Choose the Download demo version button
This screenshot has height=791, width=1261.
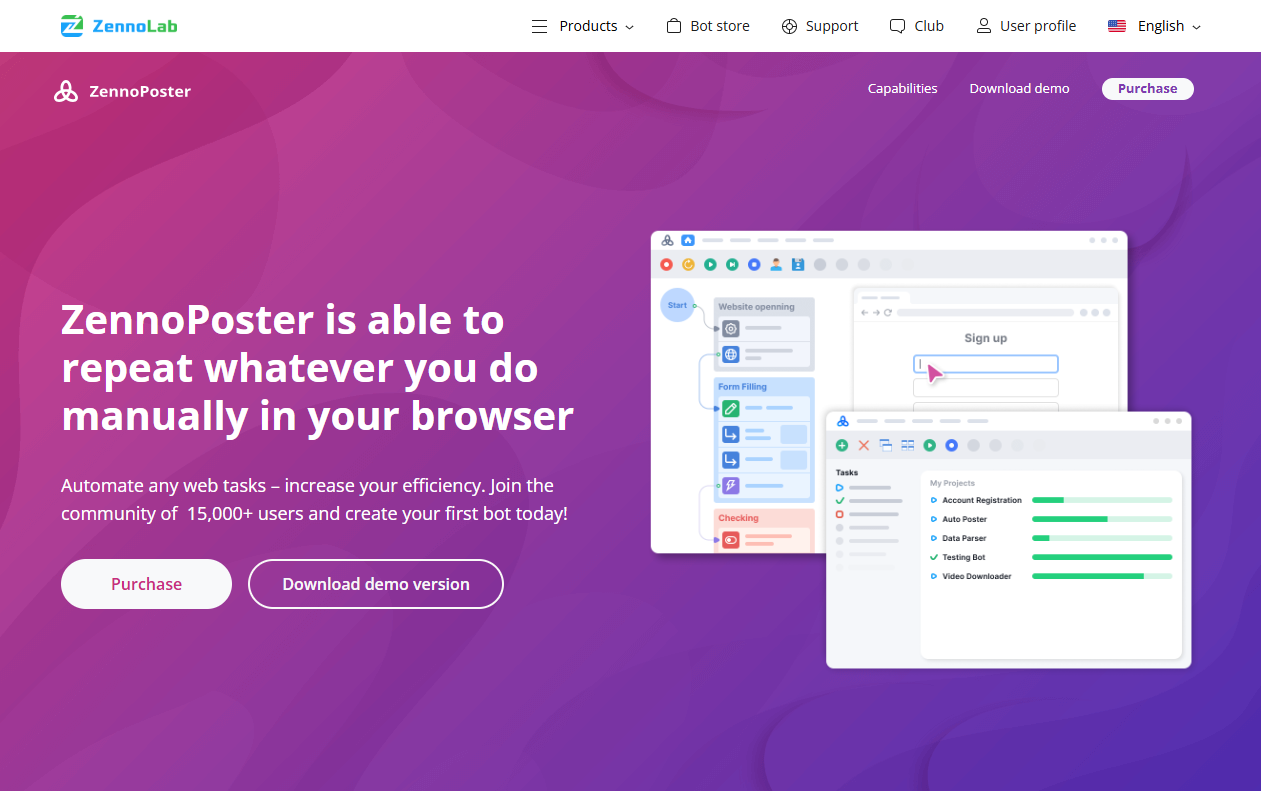[x=376, y=584]
